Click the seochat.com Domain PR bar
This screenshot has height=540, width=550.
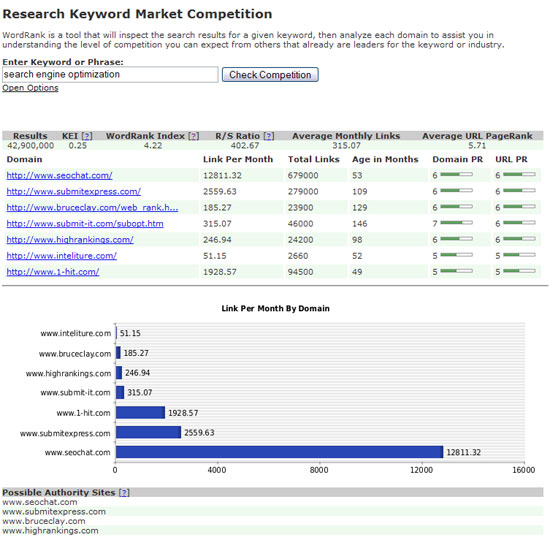(456, 174)
